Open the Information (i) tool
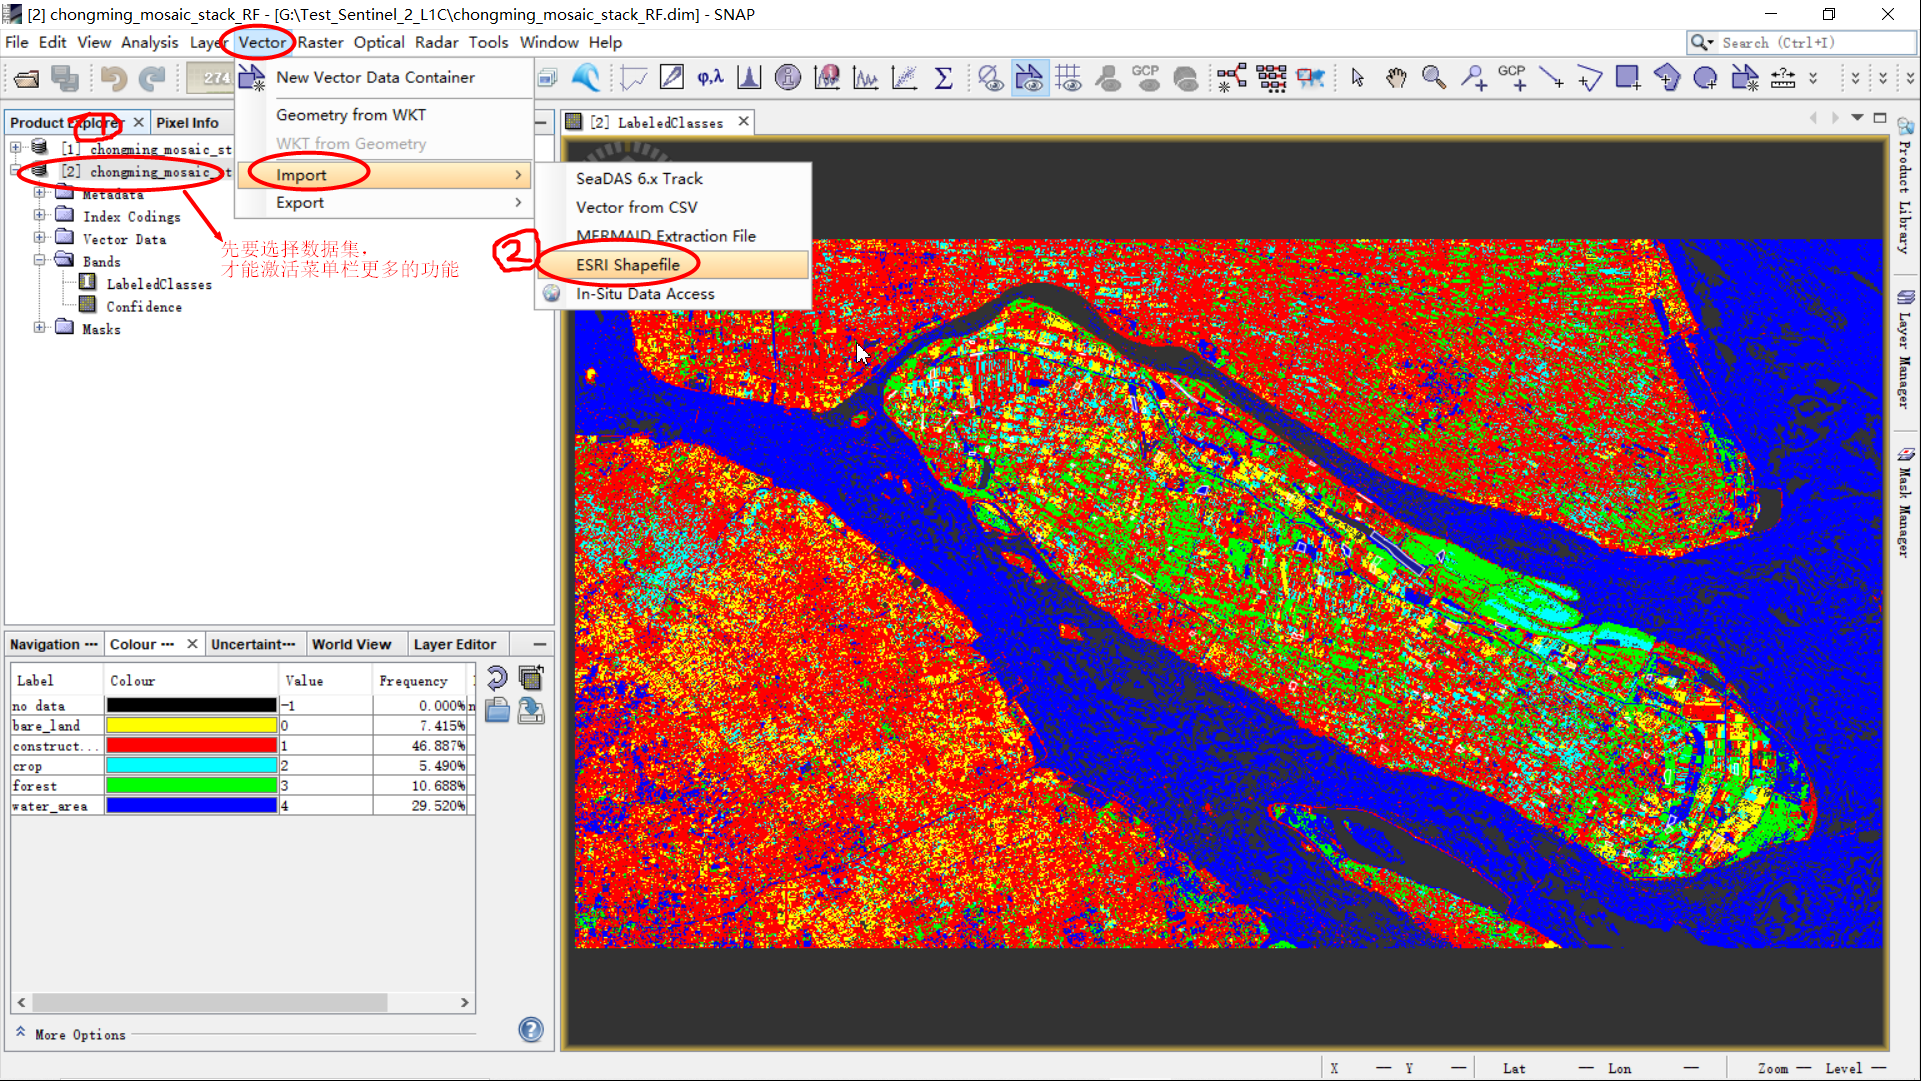 coord(788,78)
